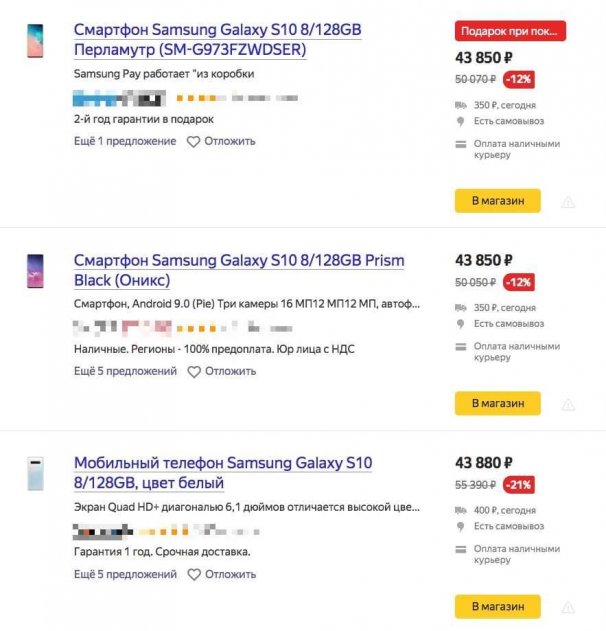606x631 pixels.
Task: Click the heart icon in the Prism Black listing
Action: tap(194, 371)
